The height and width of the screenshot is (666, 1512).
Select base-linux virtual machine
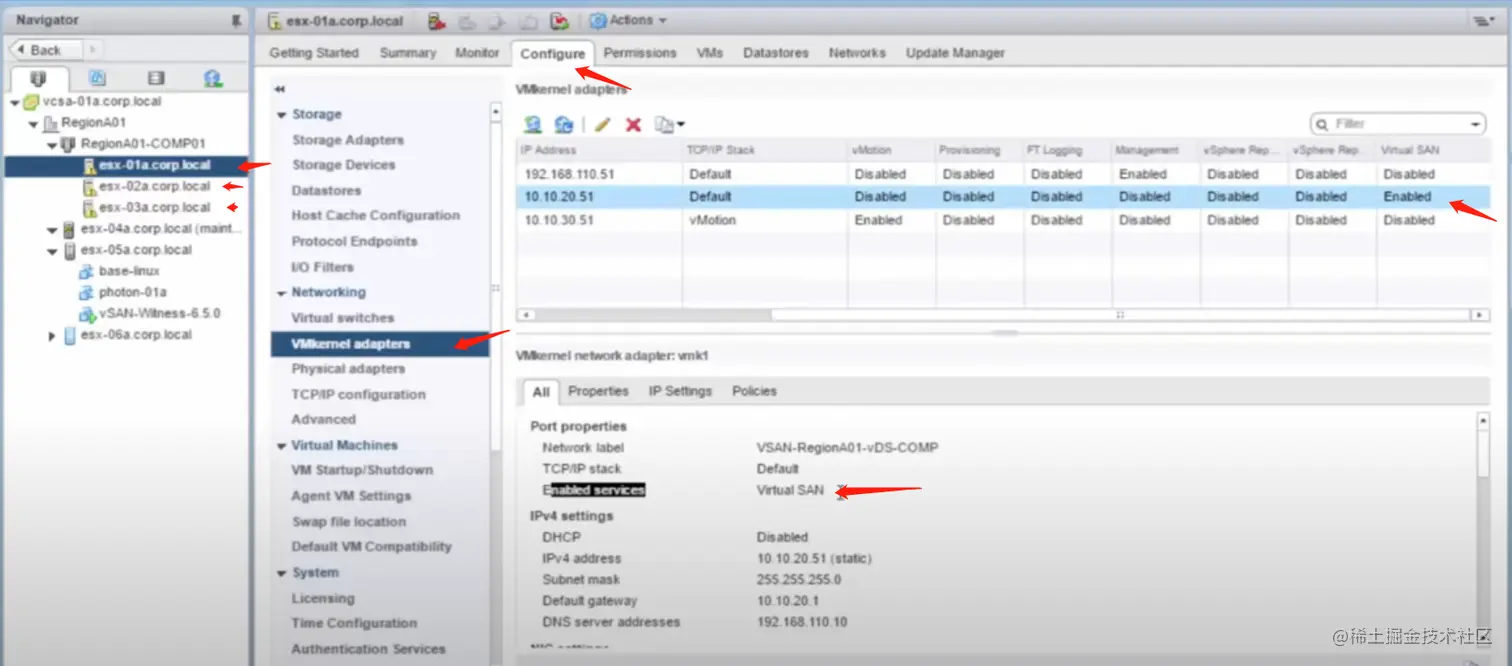129,271
